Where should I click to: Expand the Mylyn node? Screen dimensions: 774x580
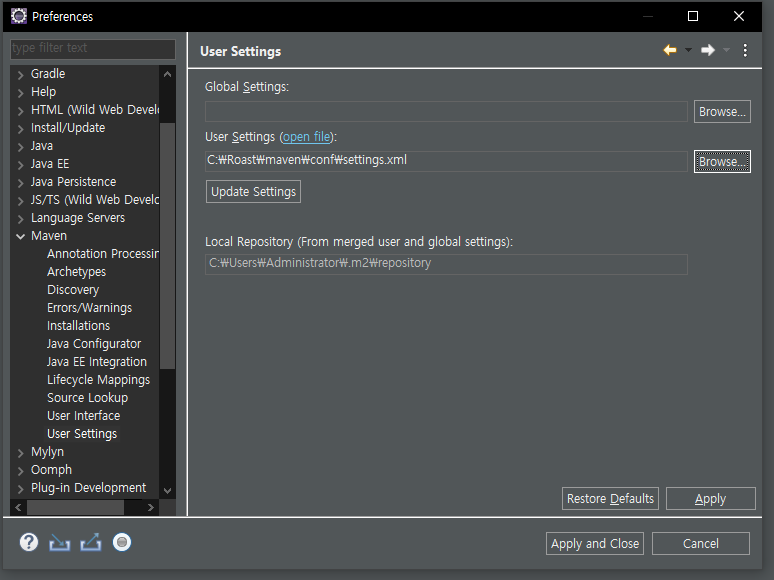tap(20, 453)
